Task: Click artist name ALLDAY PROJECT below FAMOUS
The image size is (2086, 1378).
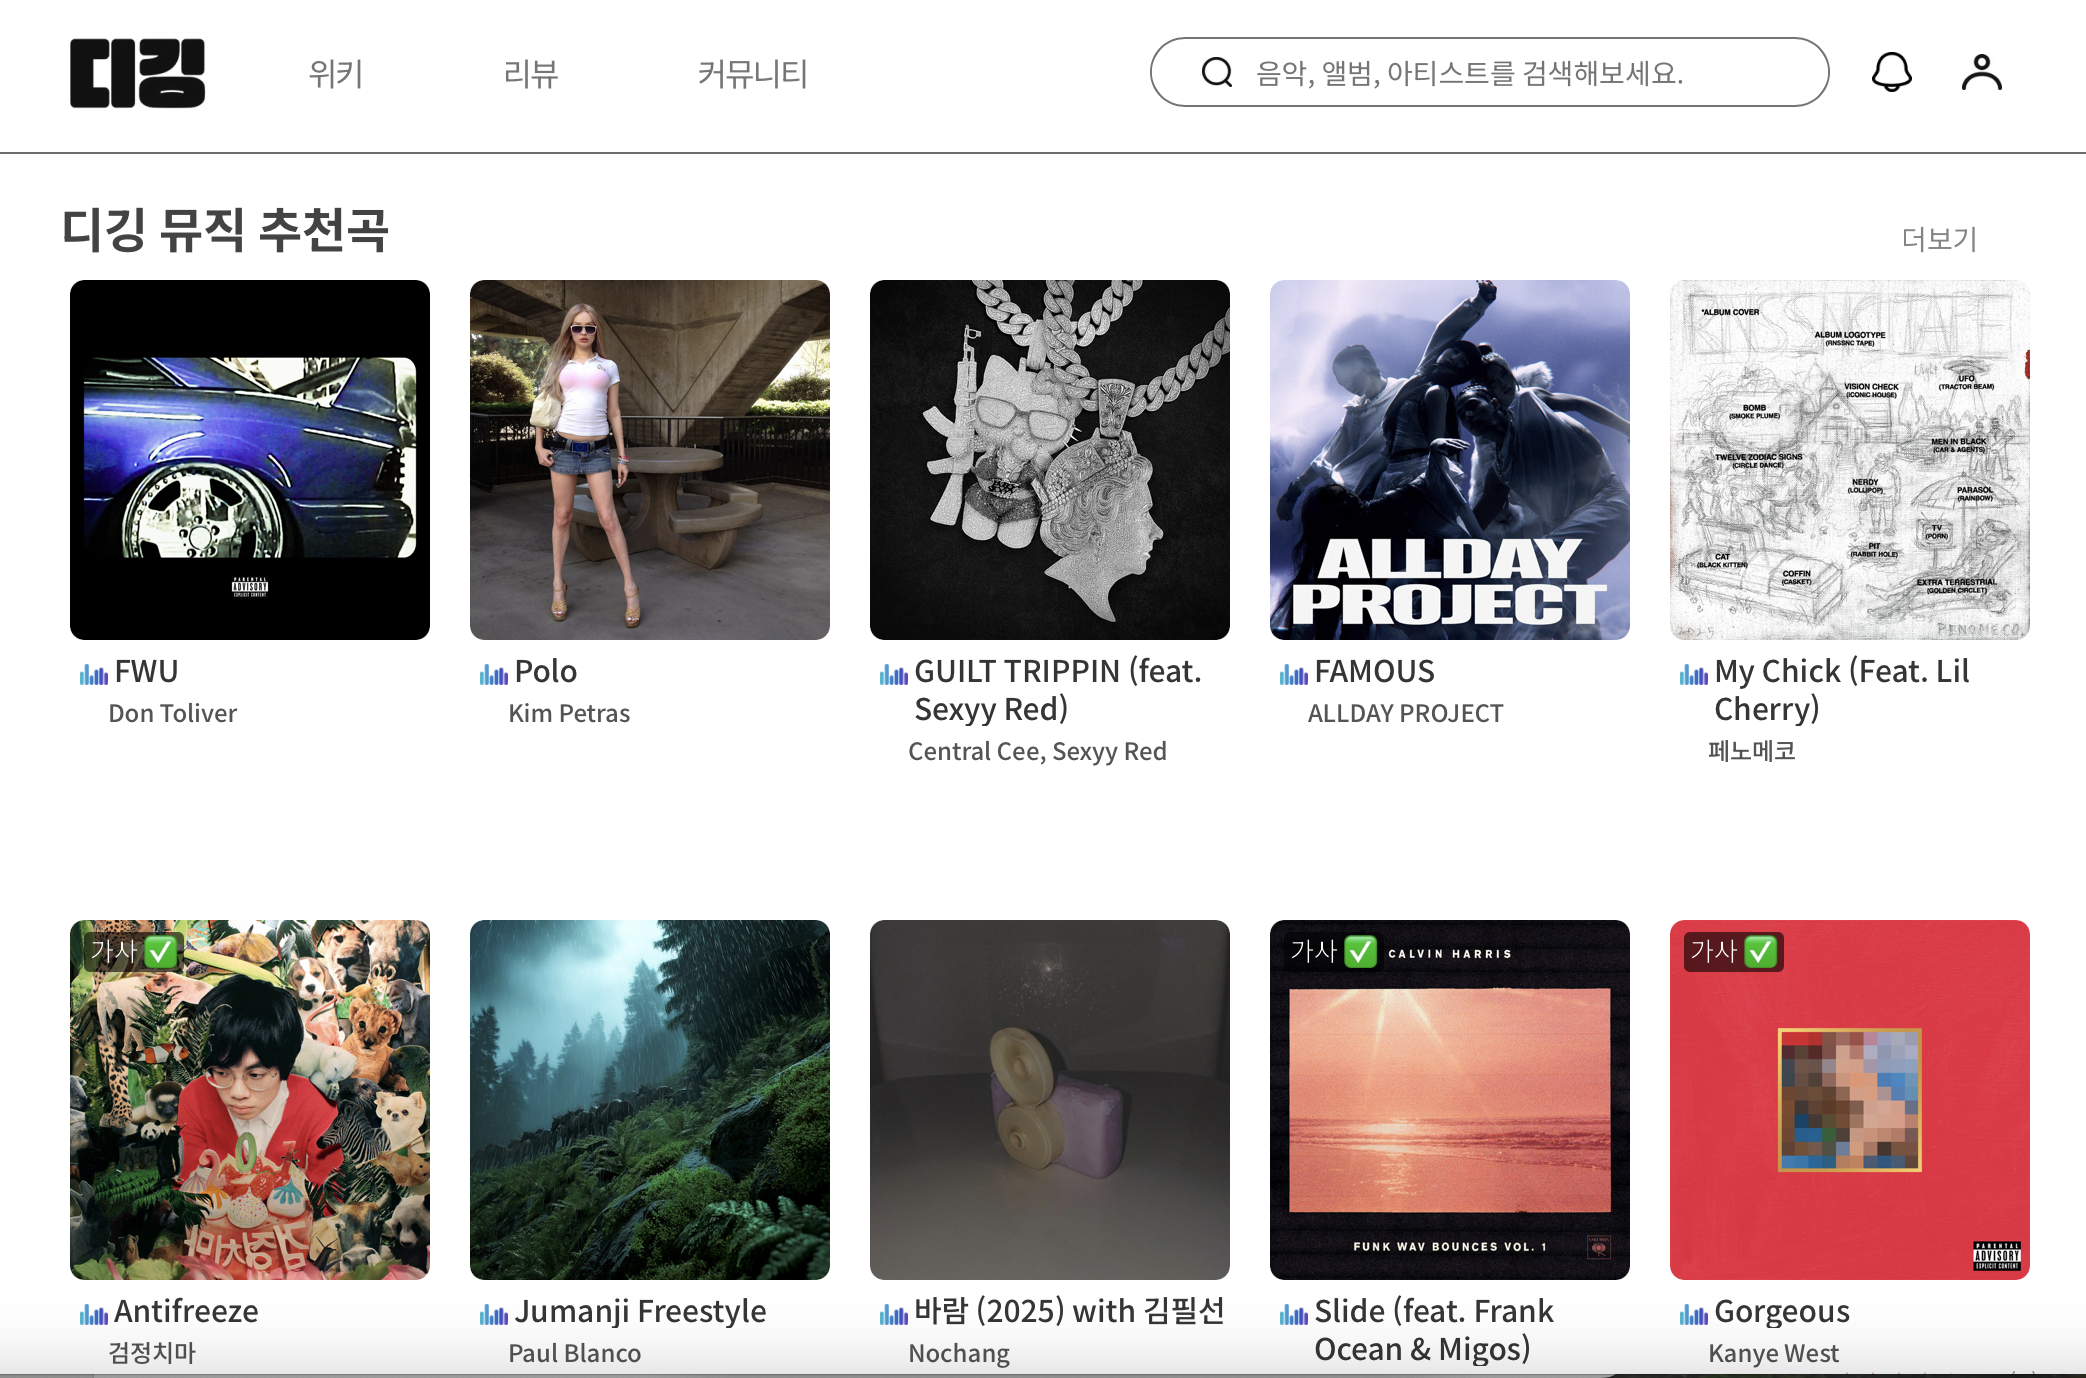Action: 1405,713
